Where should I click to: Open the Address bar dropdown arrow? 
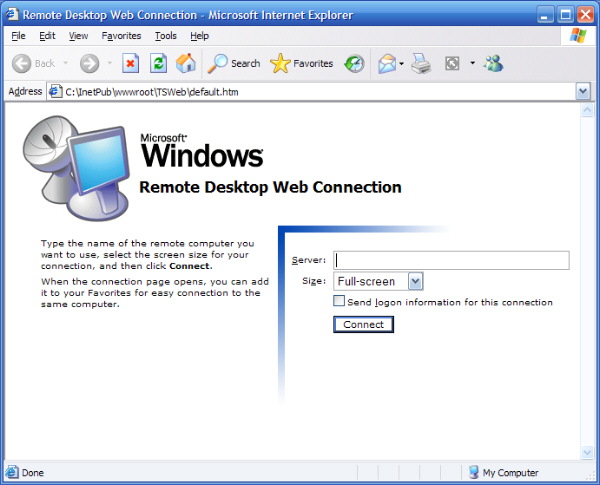click(x=583, y=91)
